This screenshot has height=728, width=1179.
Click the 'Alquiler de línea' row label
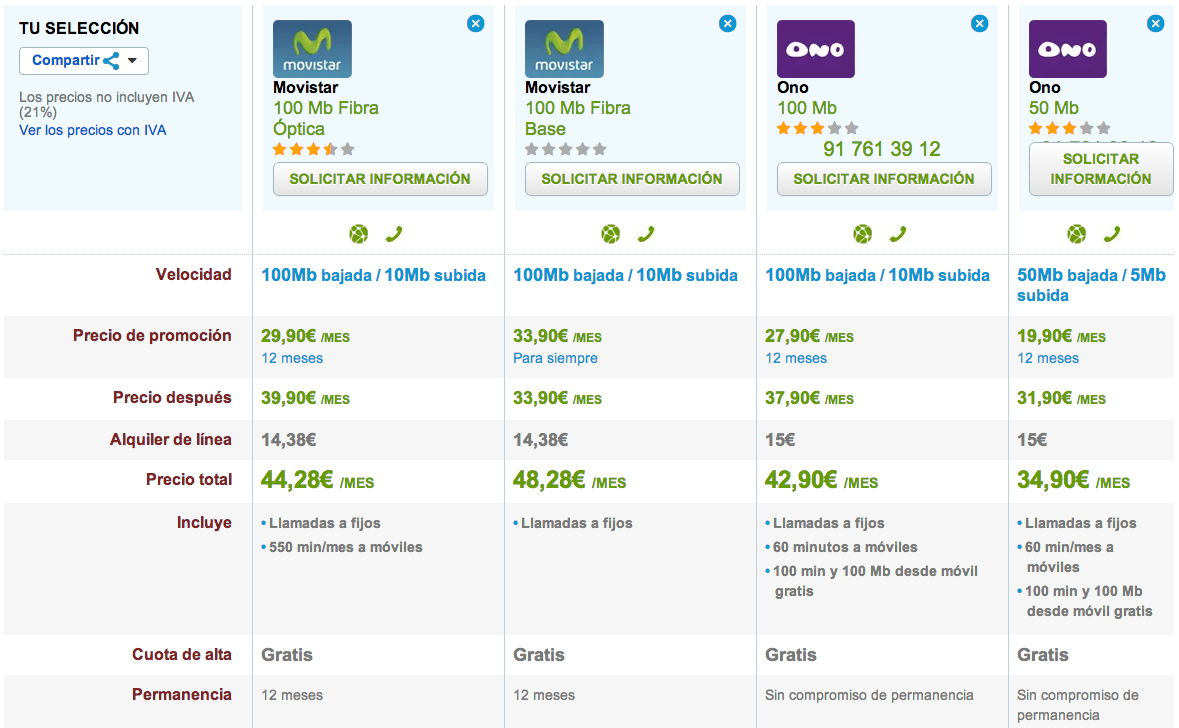(x=171, y=440)
